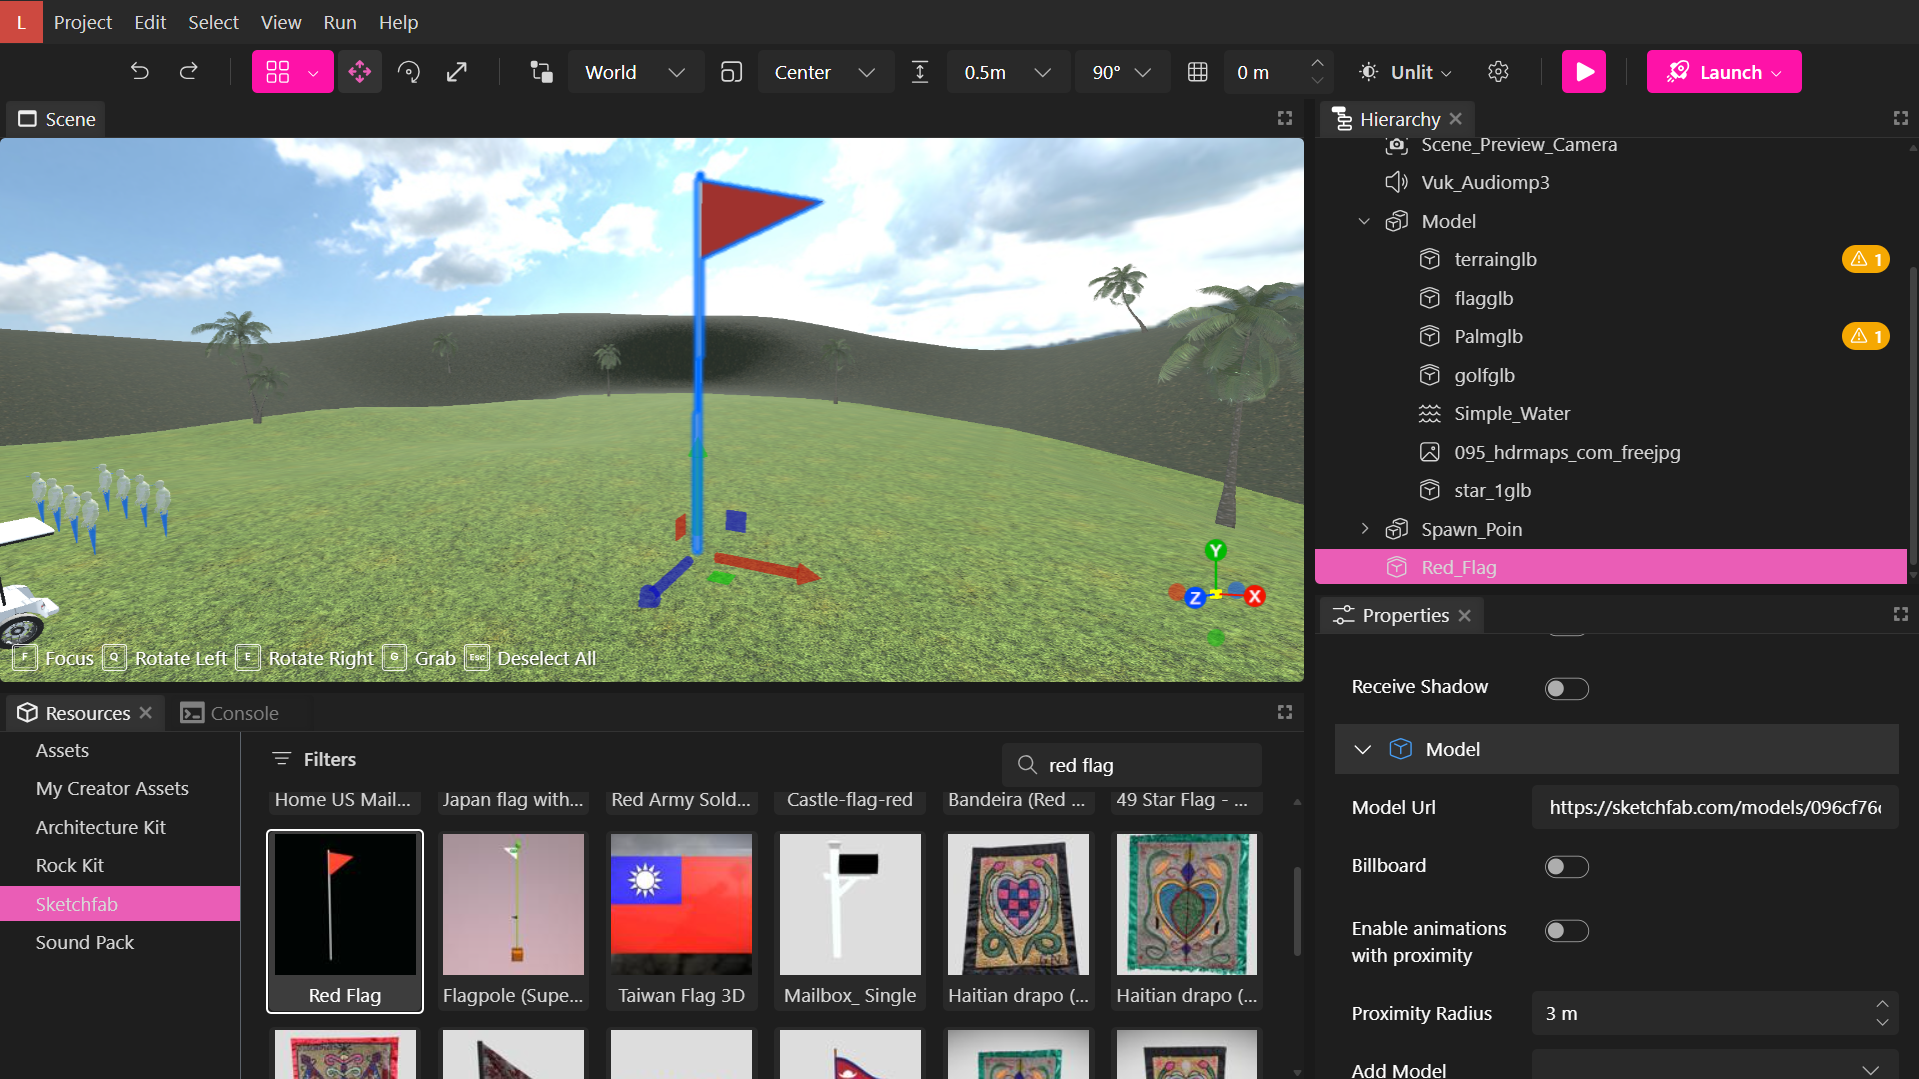1919x1079 pixels.
Task: Collapse the Model group in Hierarchy
Action: pos(1364,221)
